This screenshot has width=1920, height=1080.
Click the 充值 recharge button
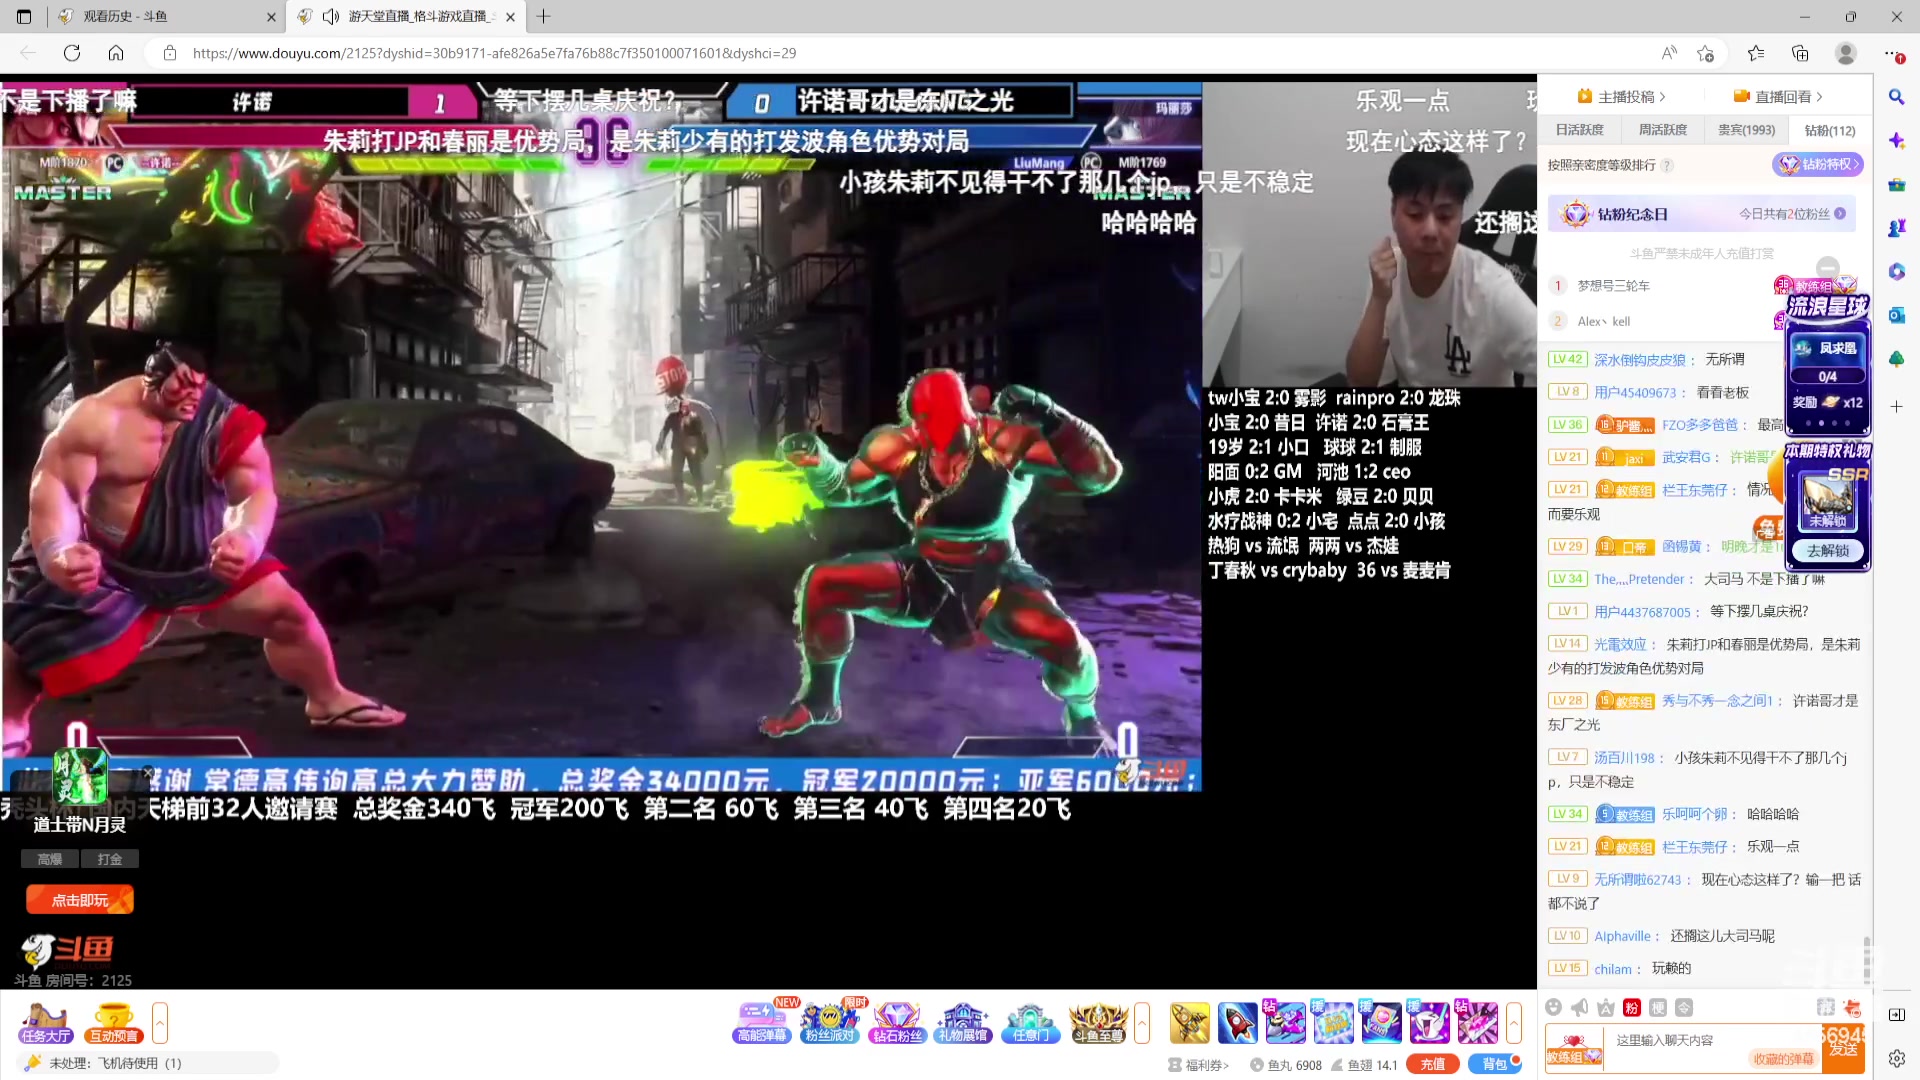(1433, 1064)
